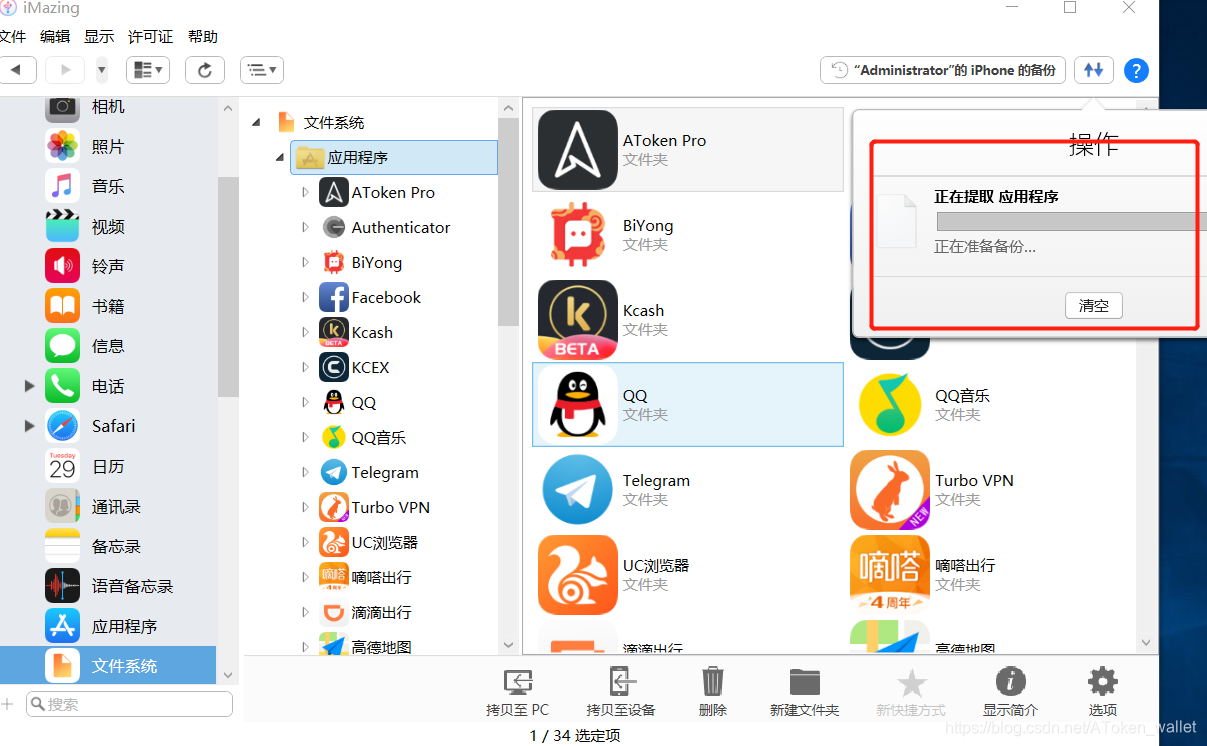
Task: Open the sort options dropdown
Action: pyautogui.click(x=261, y=70)
